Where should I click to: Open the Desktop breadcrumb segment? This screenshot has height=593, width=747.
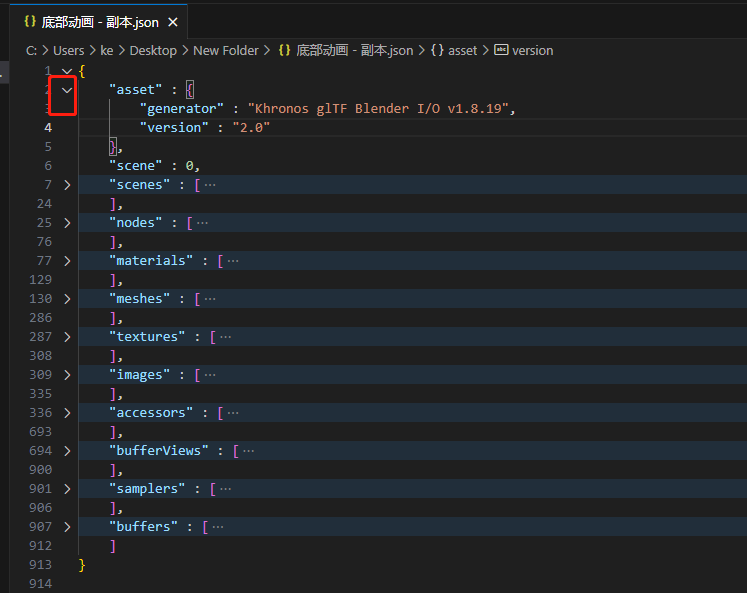[153, 50]
